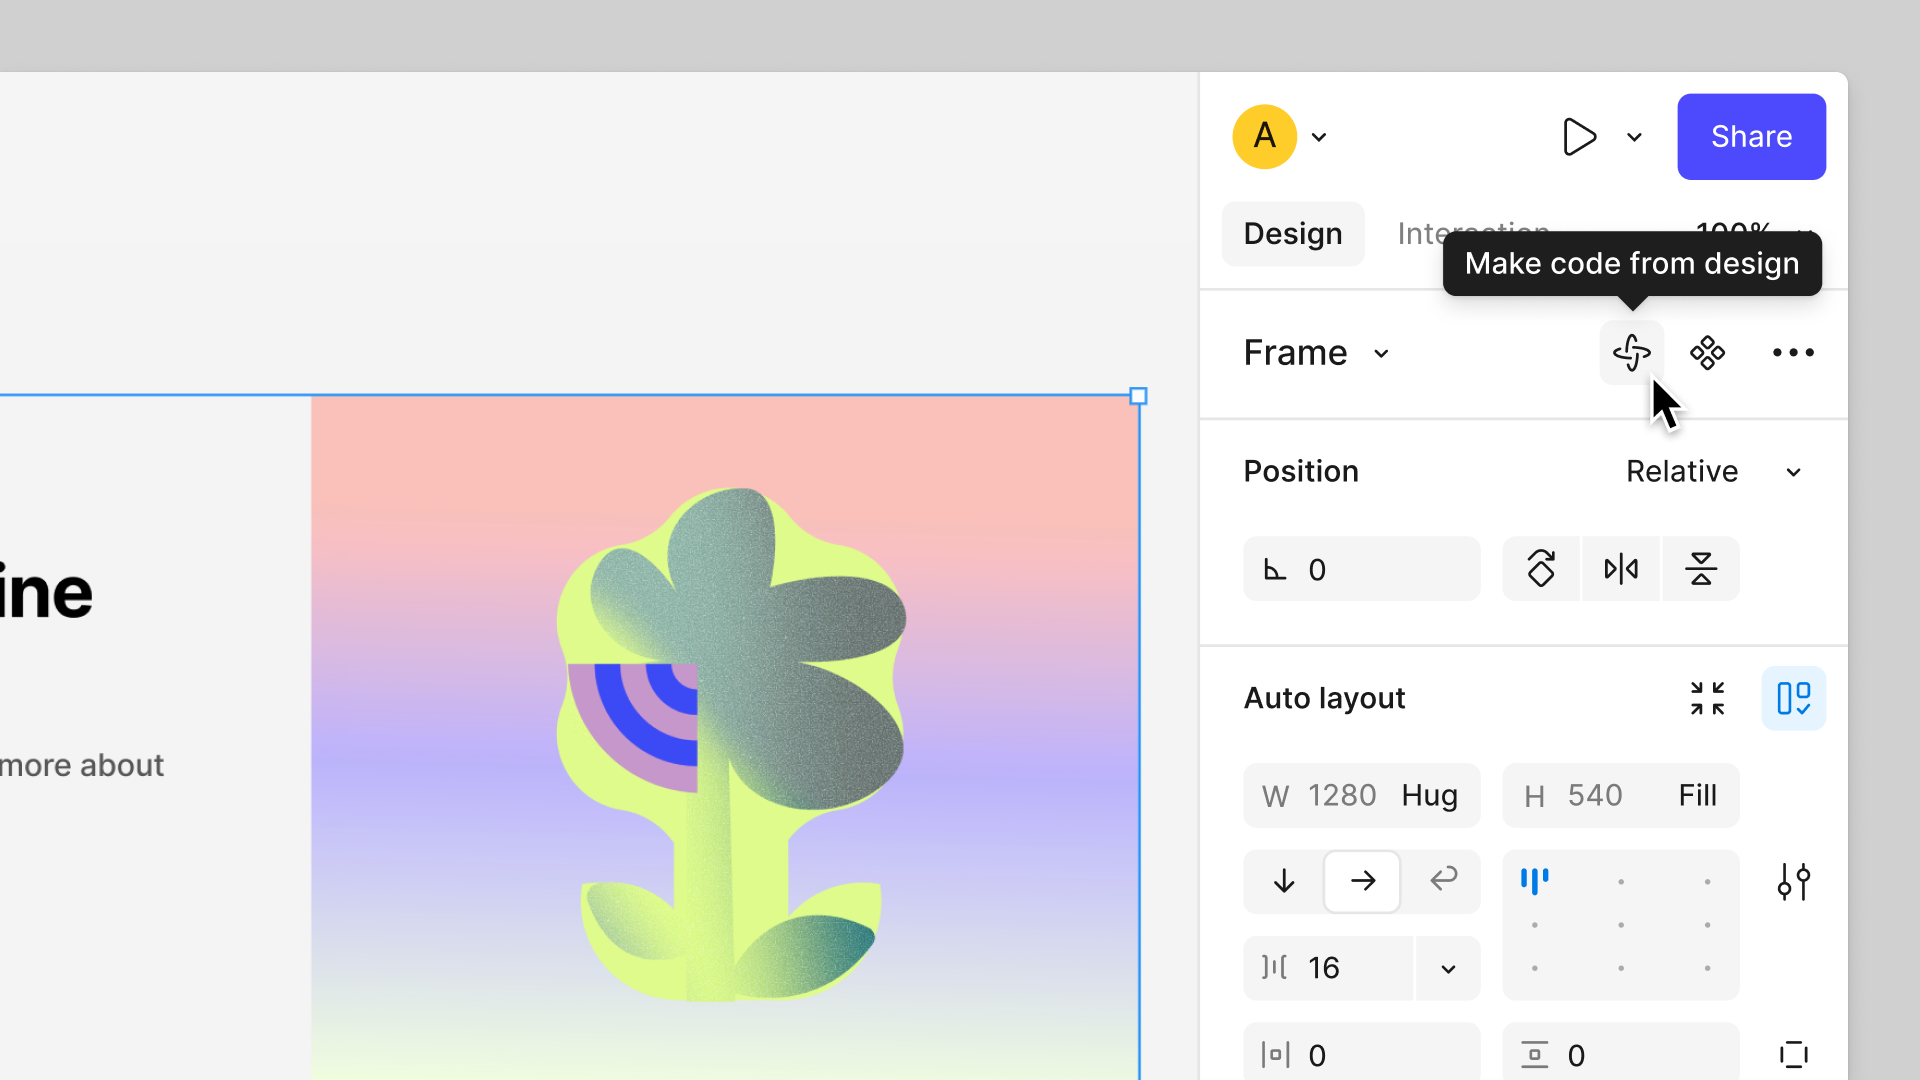1920x1080 pixels.
Task: Toggle the auto layout active button
Action: [x=1793, y=698]
